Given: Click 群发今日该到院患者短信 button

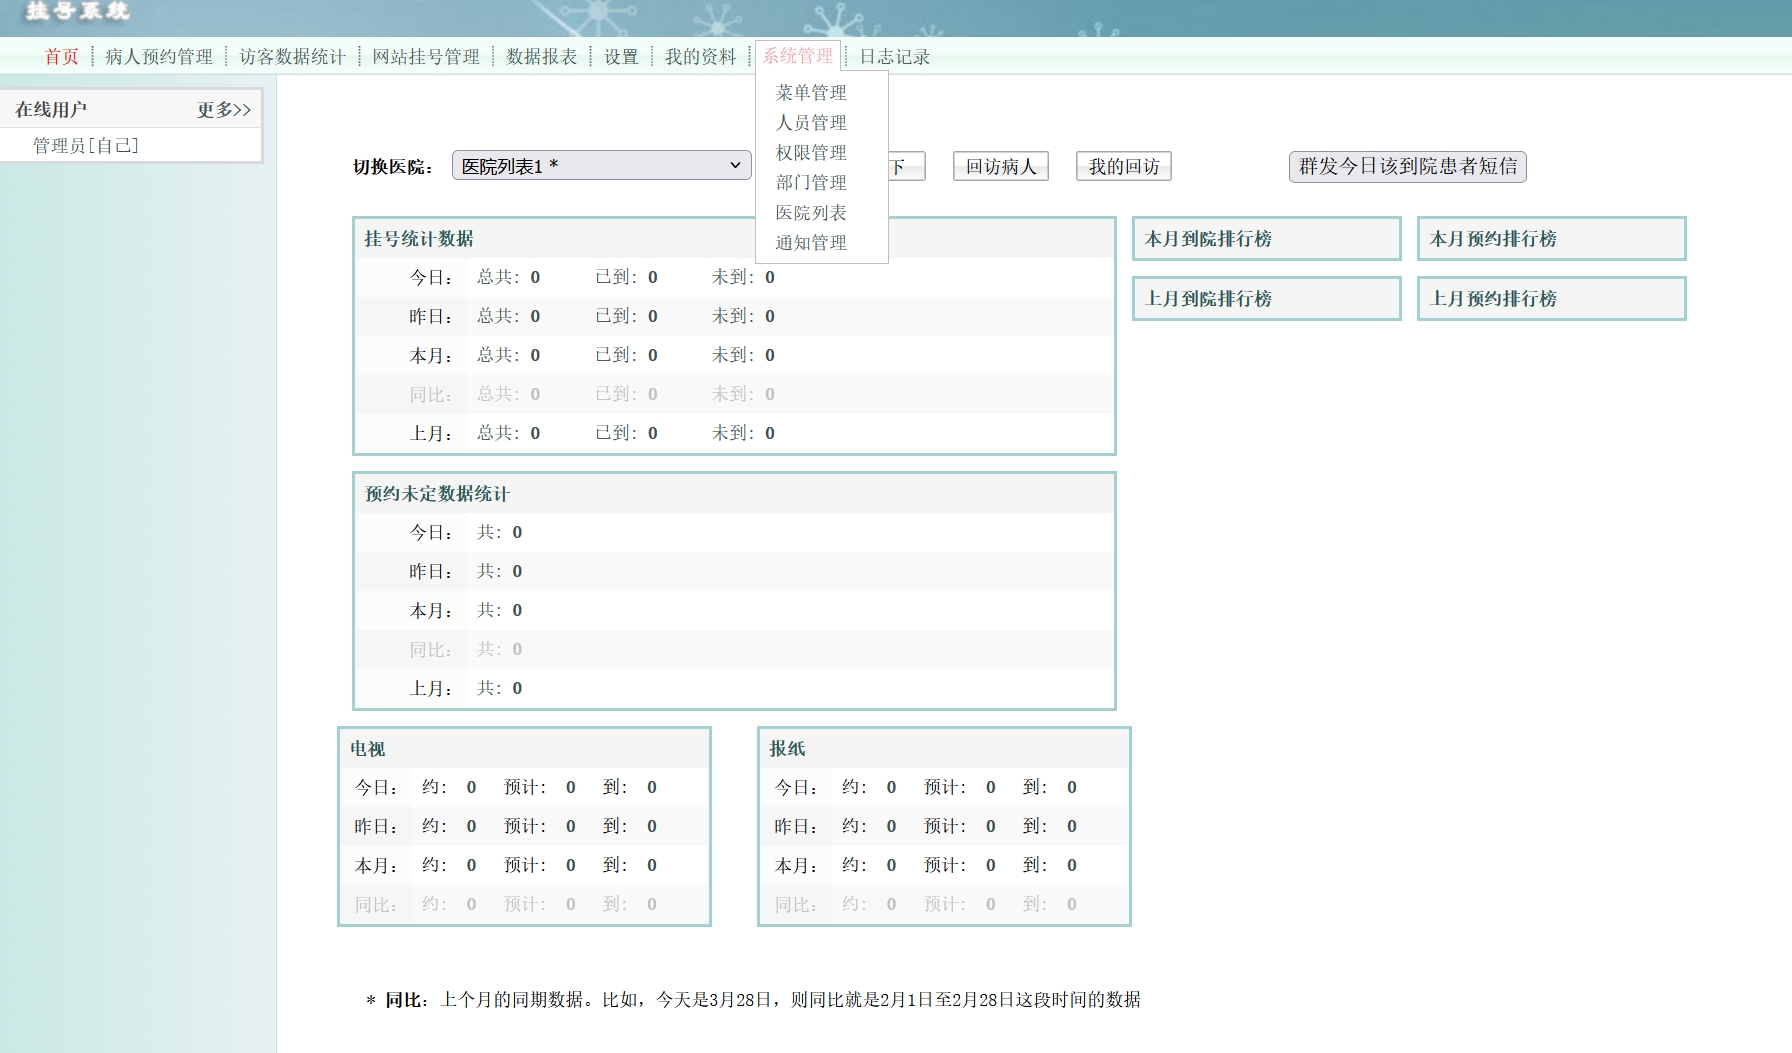Looking at the screenshot, I should pyautogui.click(x=1407, y=167).
